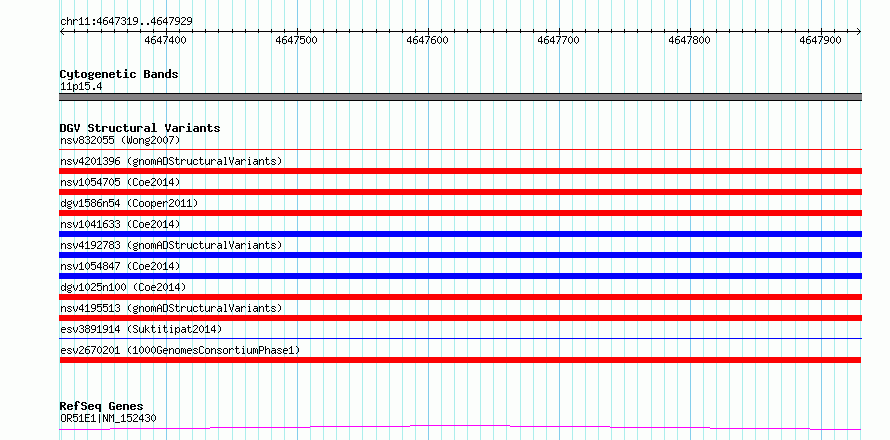Click the 4647900 ruler position
The width and height of the screenshot is (890, 440).
[821, 40]
